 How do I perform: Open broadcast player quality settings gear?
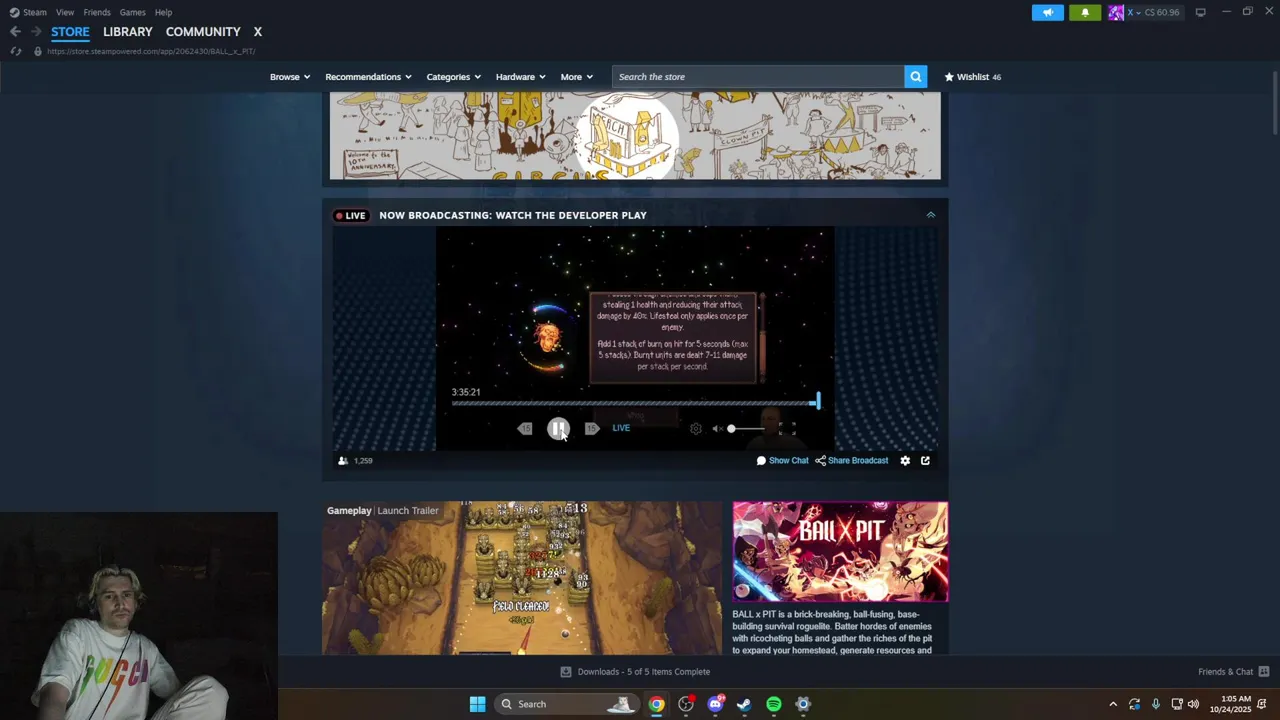pos(696,428)
